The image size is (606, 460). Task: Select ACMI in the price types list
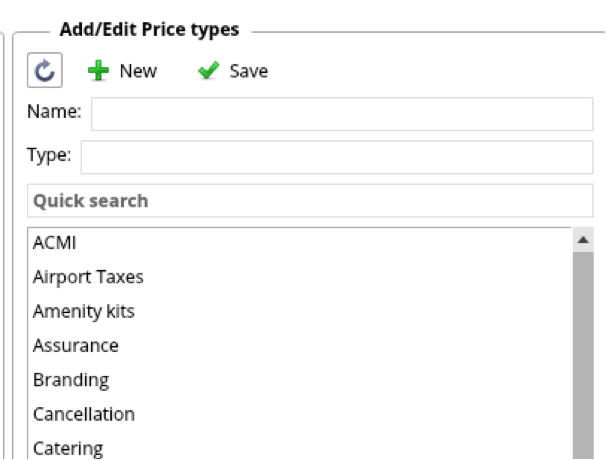(x=55, y=243)
